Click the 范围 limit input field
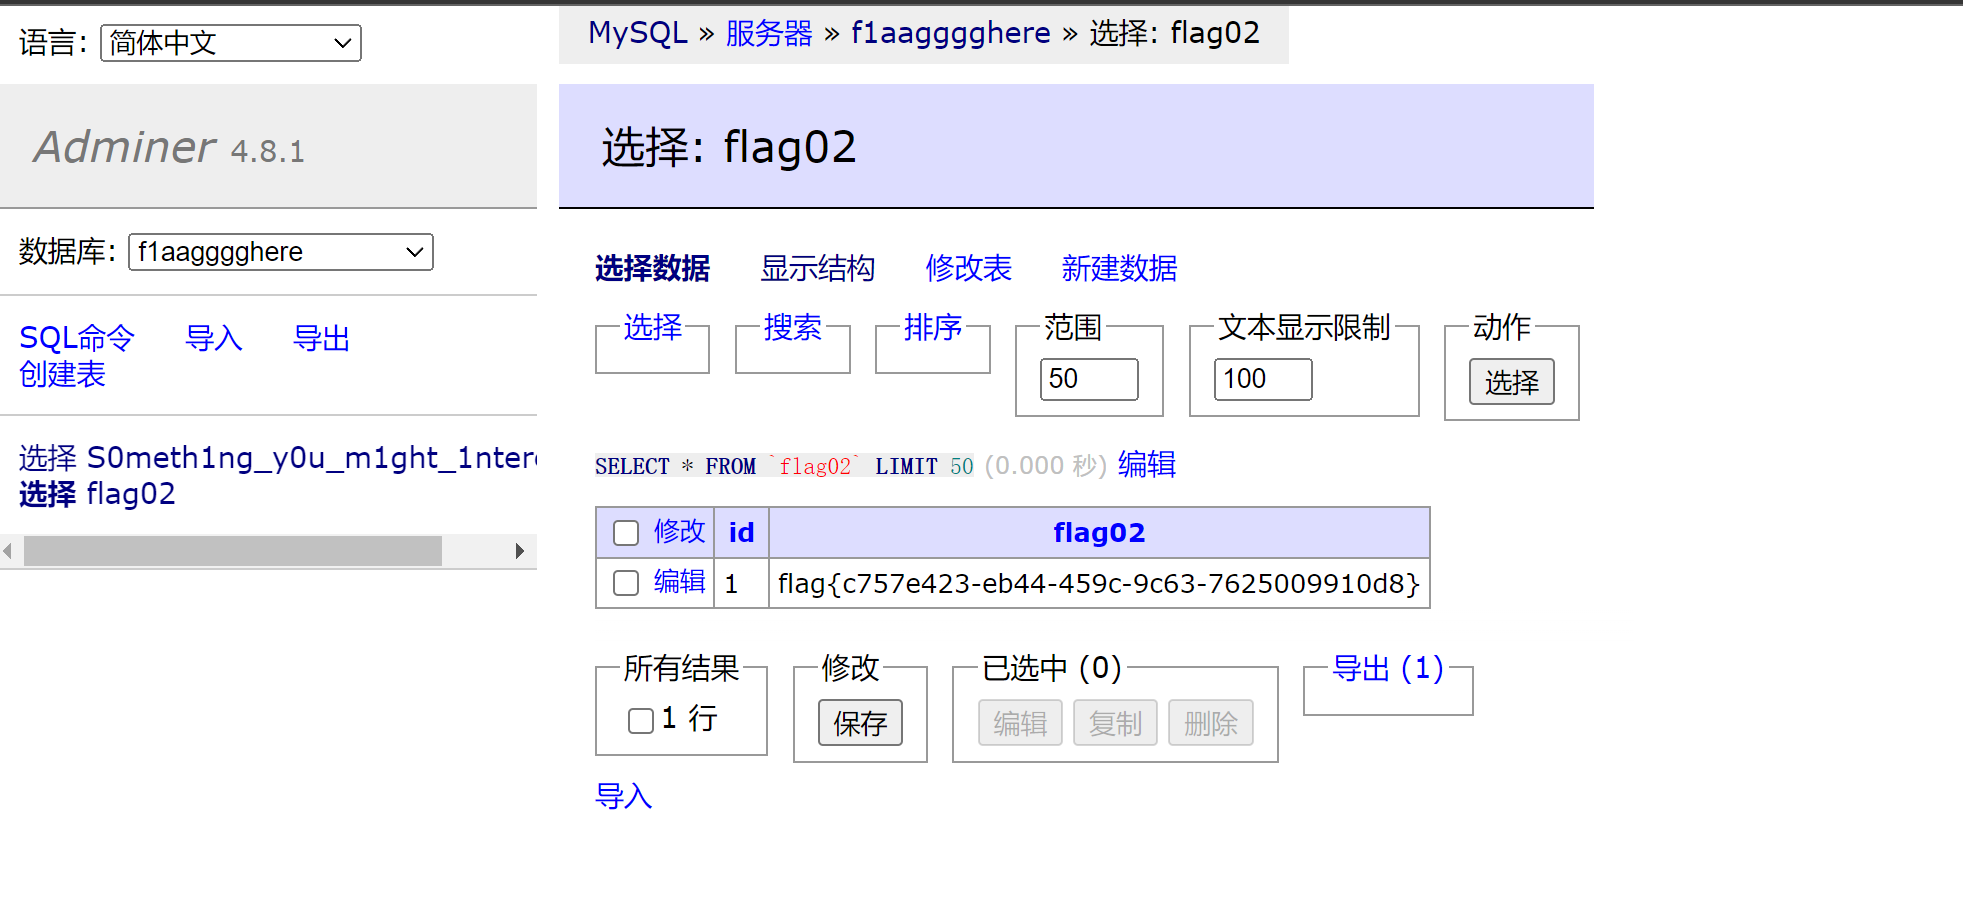Screen dimensions: 1963x904 (1089, 379)
